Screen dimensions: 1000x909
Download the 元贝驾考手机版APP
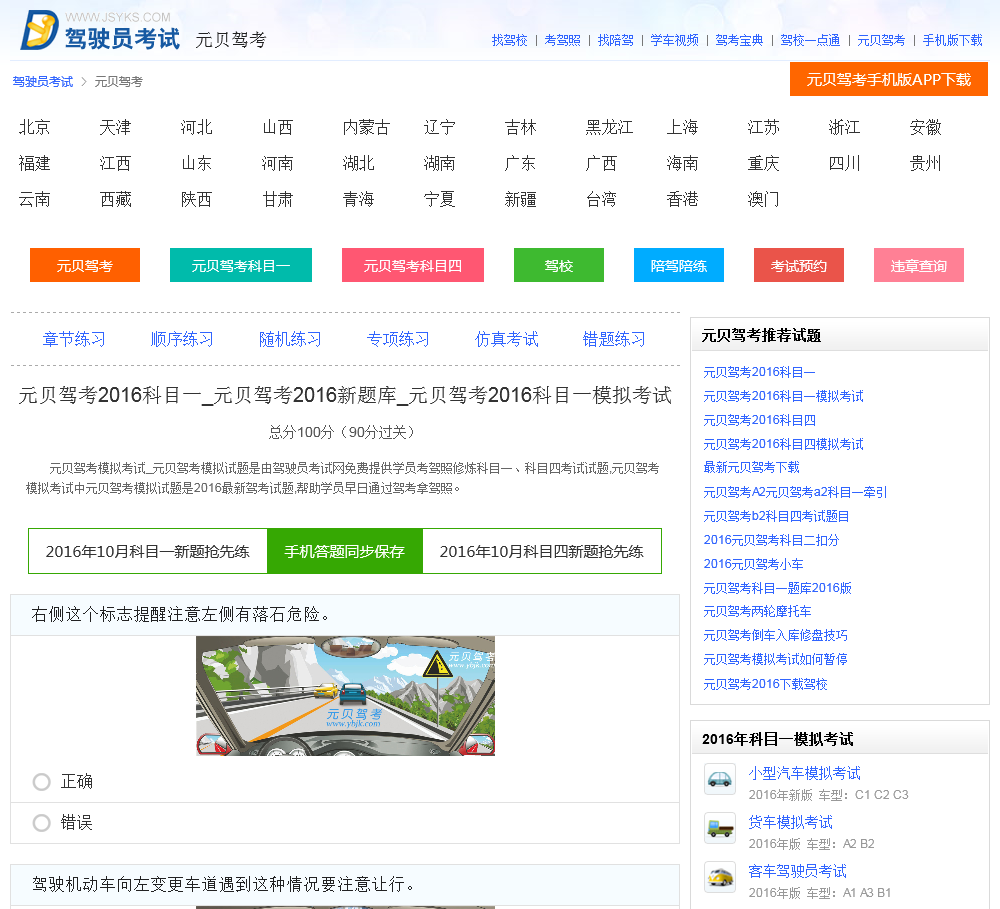[x=888, y=79]
